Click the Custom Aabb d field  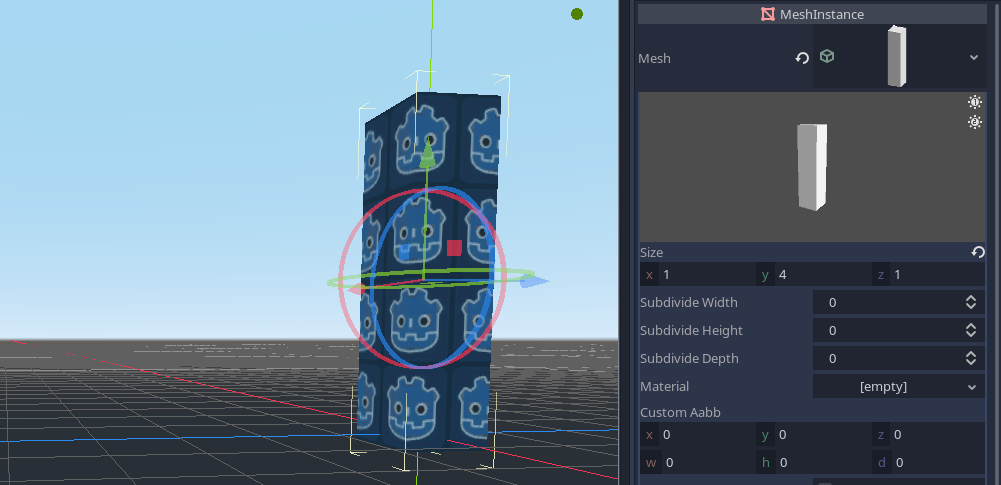929,463
